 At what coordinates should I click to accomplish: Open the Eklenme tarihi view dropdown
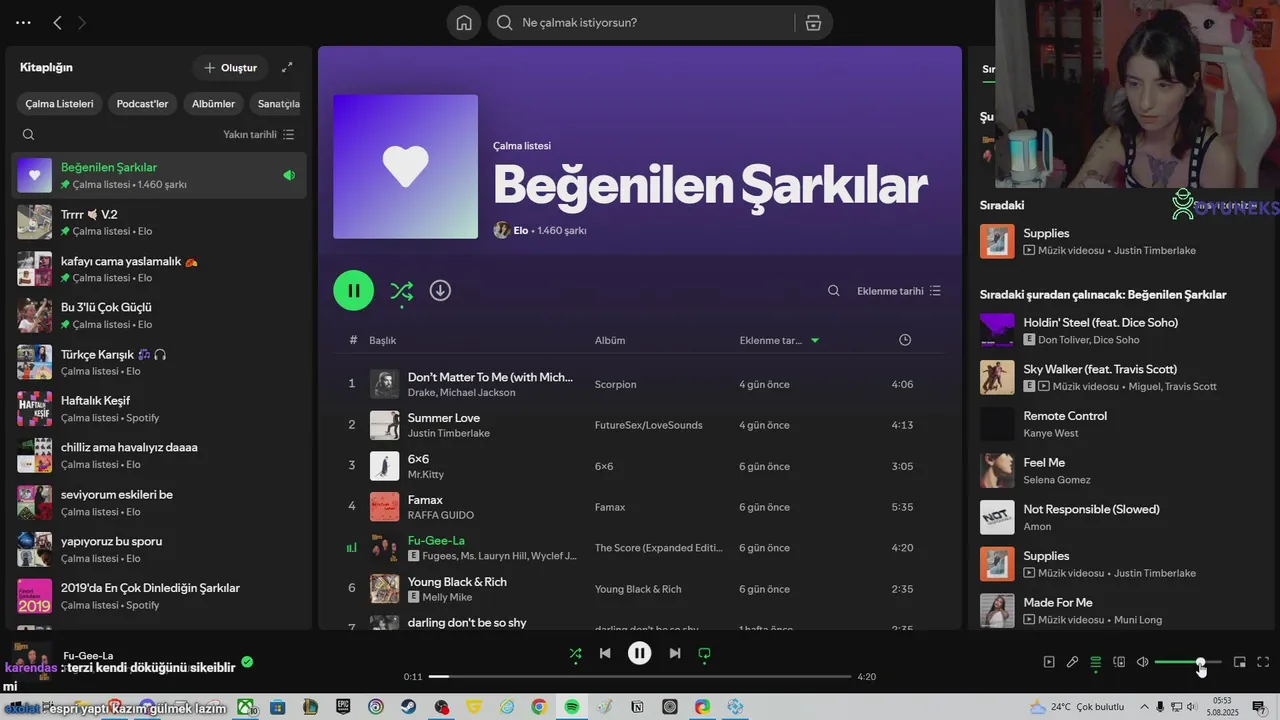tap(899, 291)
